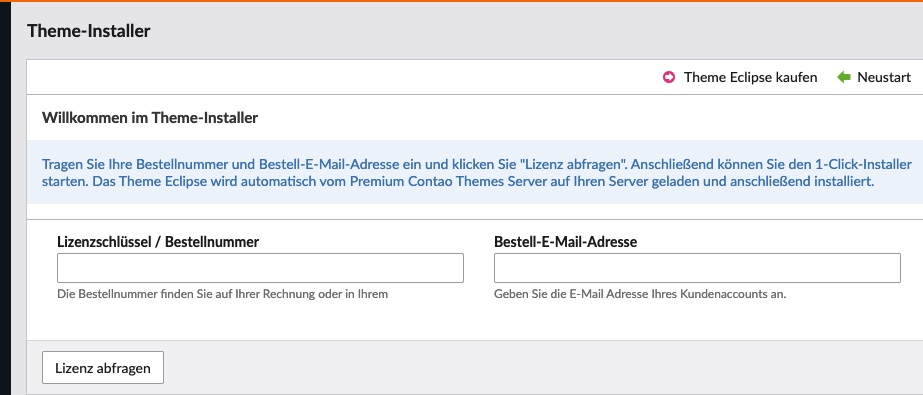Click the orange bar at the window top
The height and width of the screenshot is (395, 923).
[462, 1]
